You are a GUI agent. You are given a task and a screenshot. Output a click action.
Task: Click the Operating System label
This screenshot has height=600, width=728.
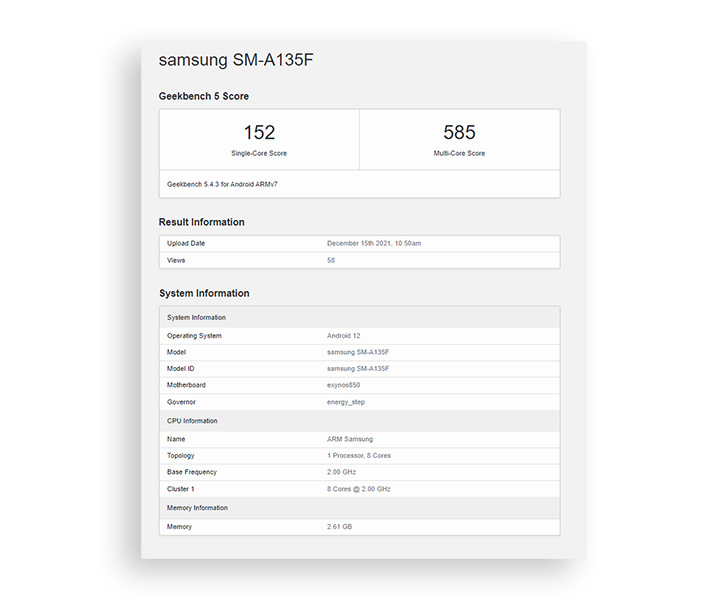[195, 336]
